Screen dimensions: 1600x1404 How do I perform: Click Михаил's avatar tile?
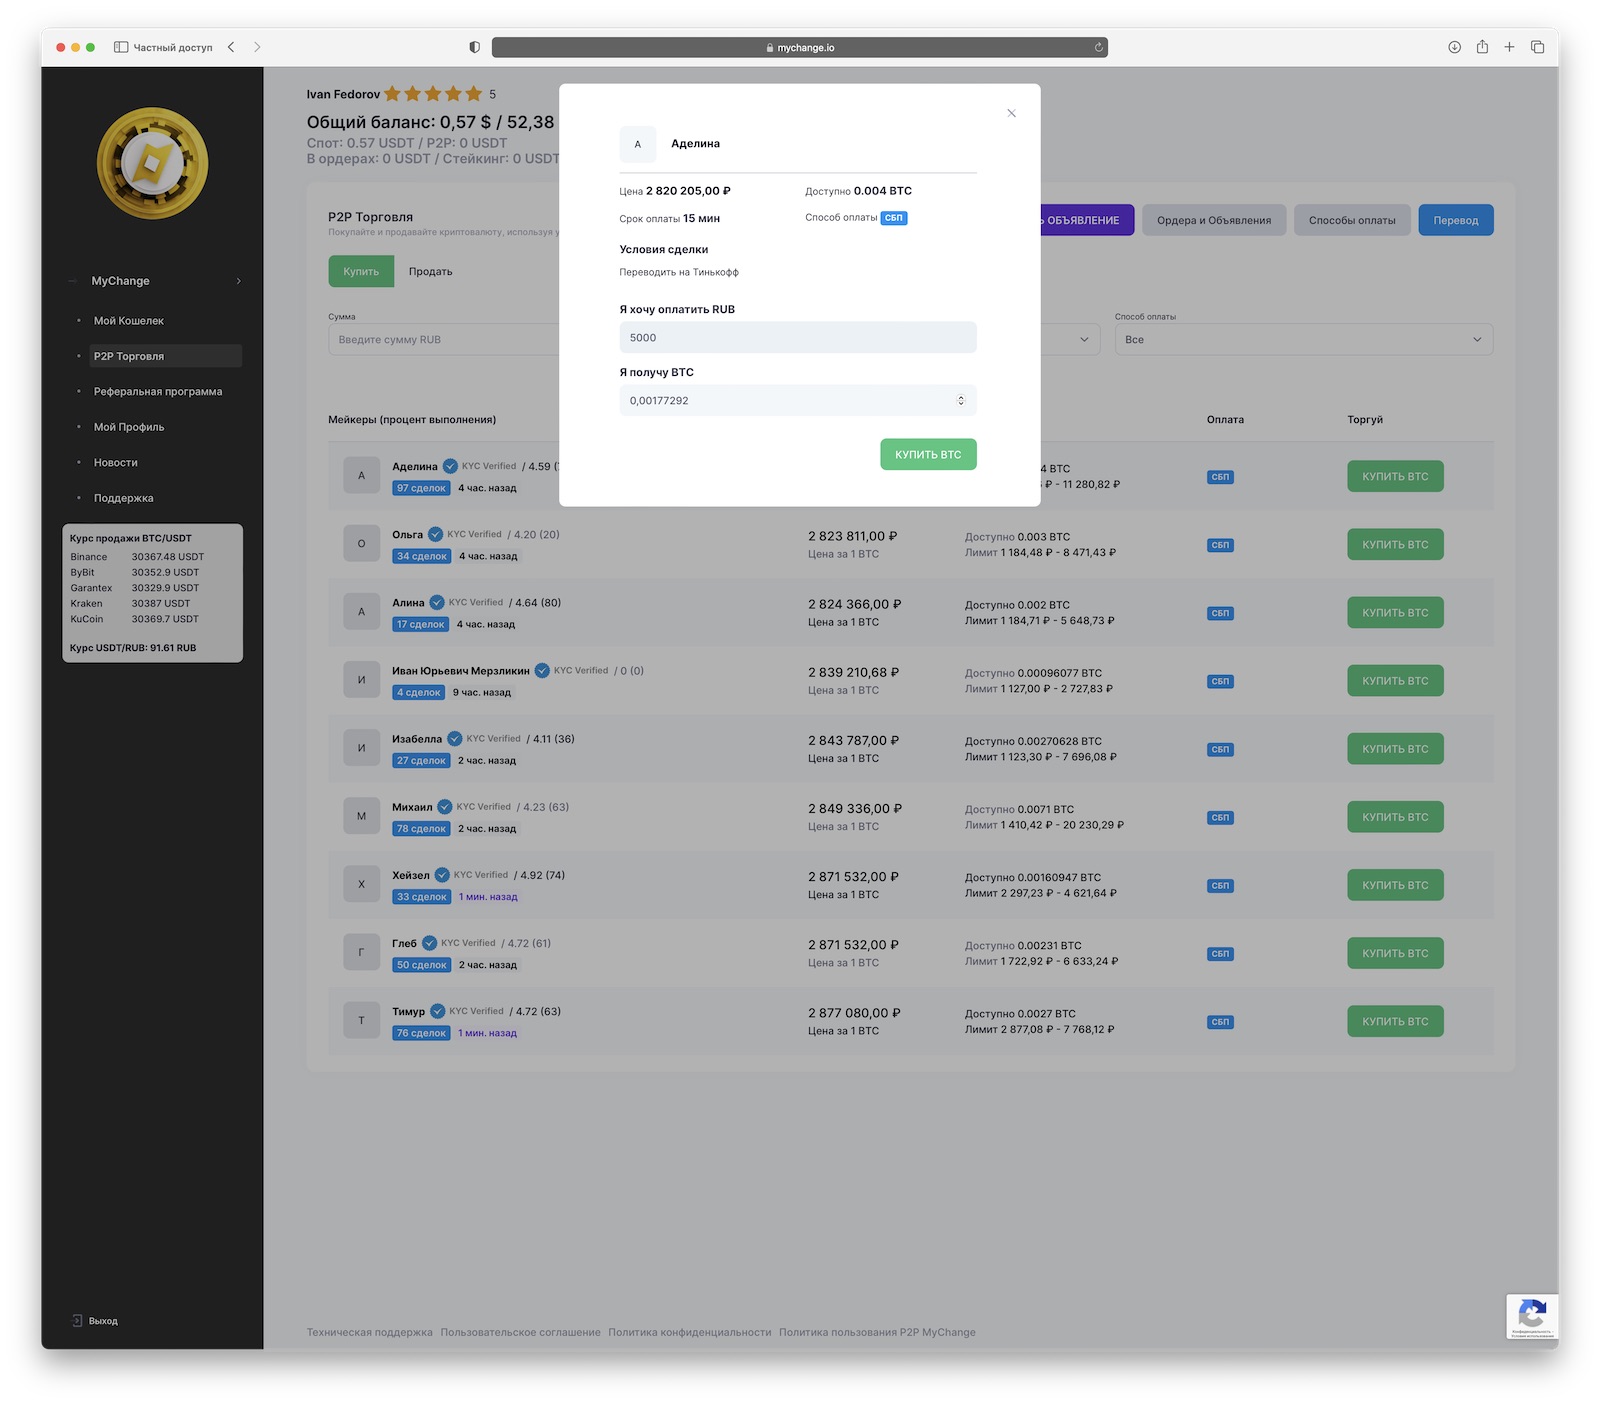tap(361, 816)
